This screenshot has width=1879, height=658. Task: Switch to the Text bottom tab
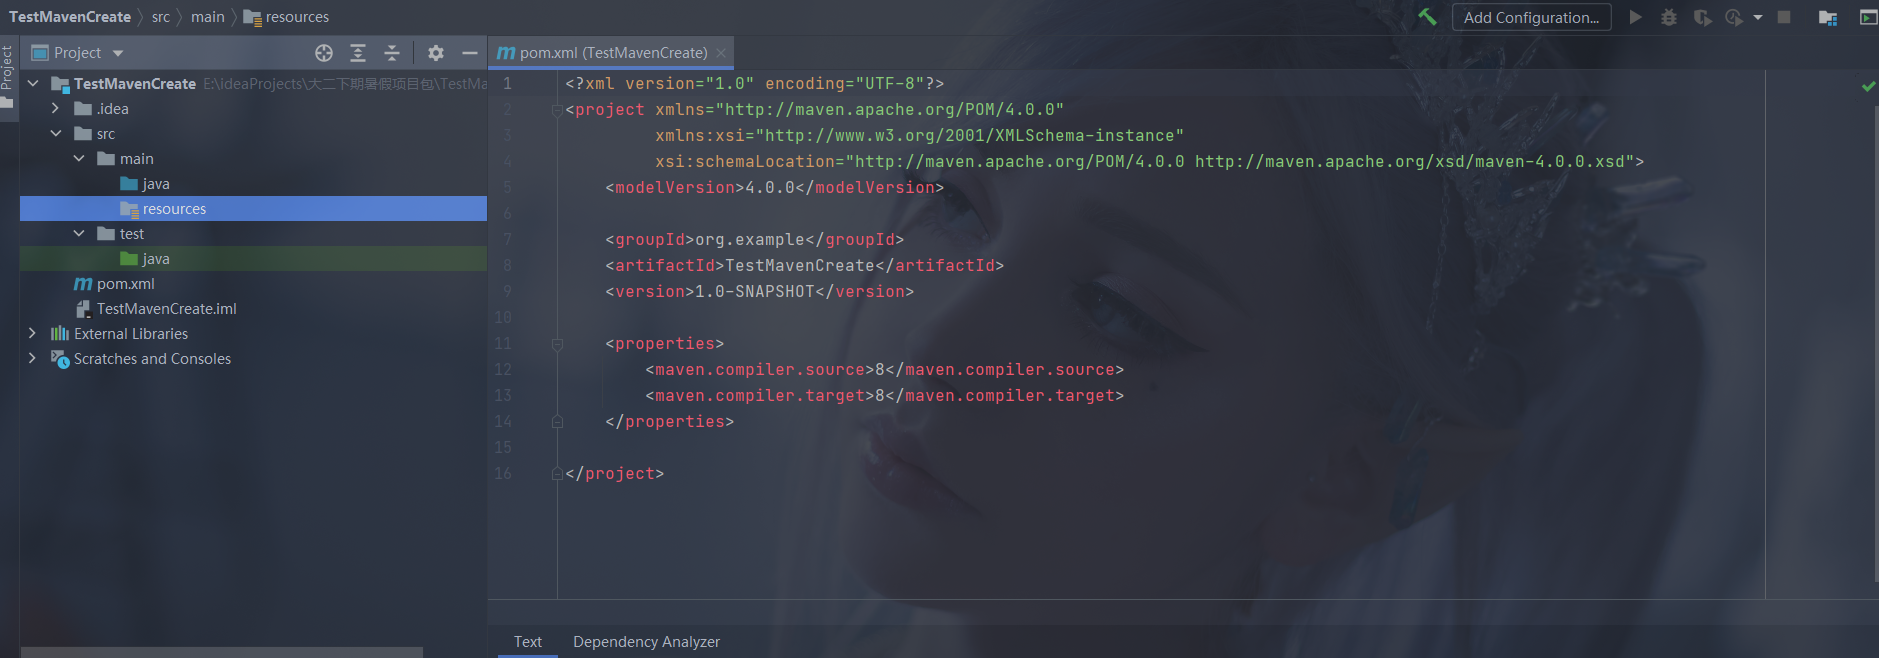click(x=528, y=642)
